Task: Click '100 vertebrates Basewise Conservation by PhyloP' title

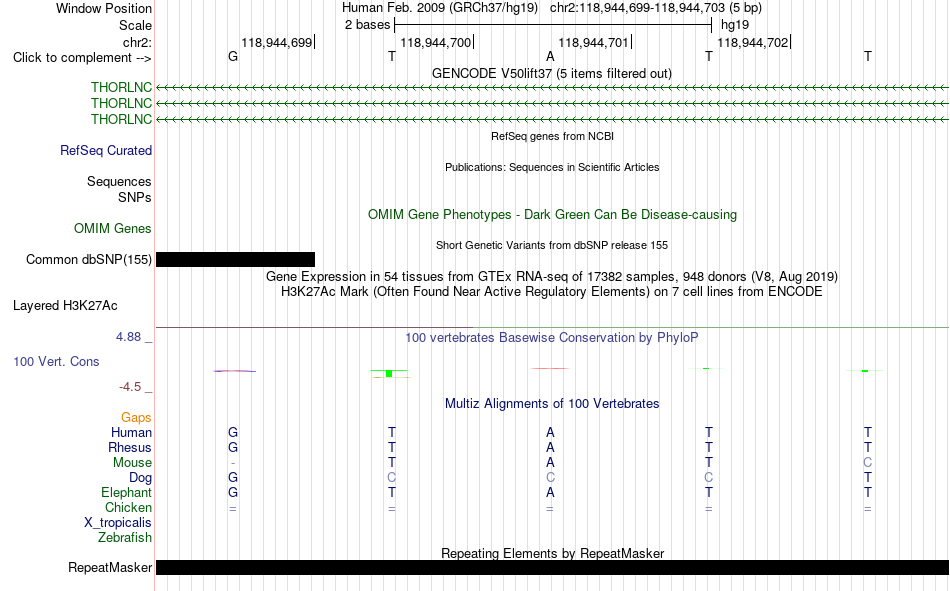Action: pyautogui.click(x=551, y=338)
